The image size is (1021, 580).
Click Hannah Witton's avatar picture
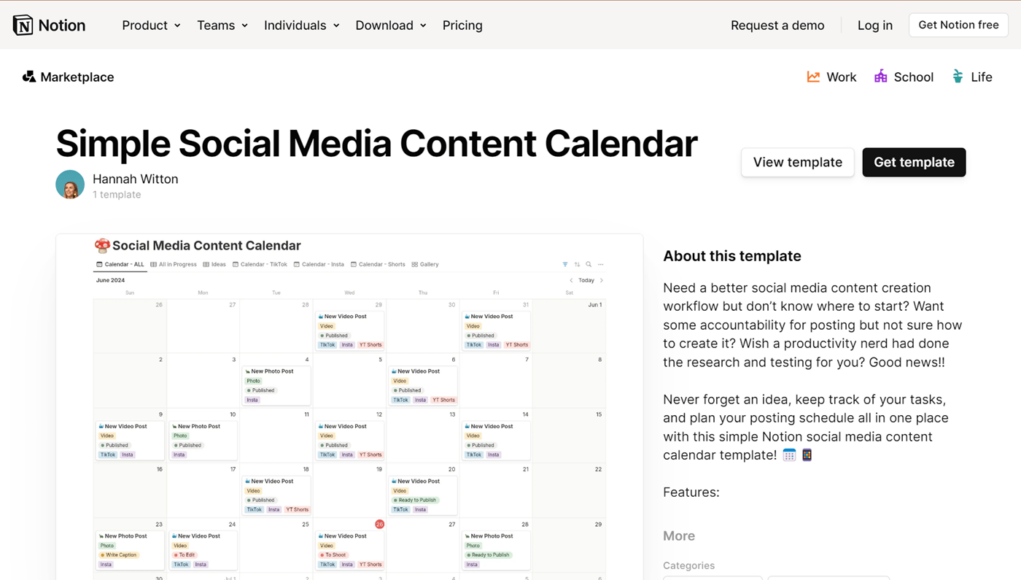coord(70,184)
